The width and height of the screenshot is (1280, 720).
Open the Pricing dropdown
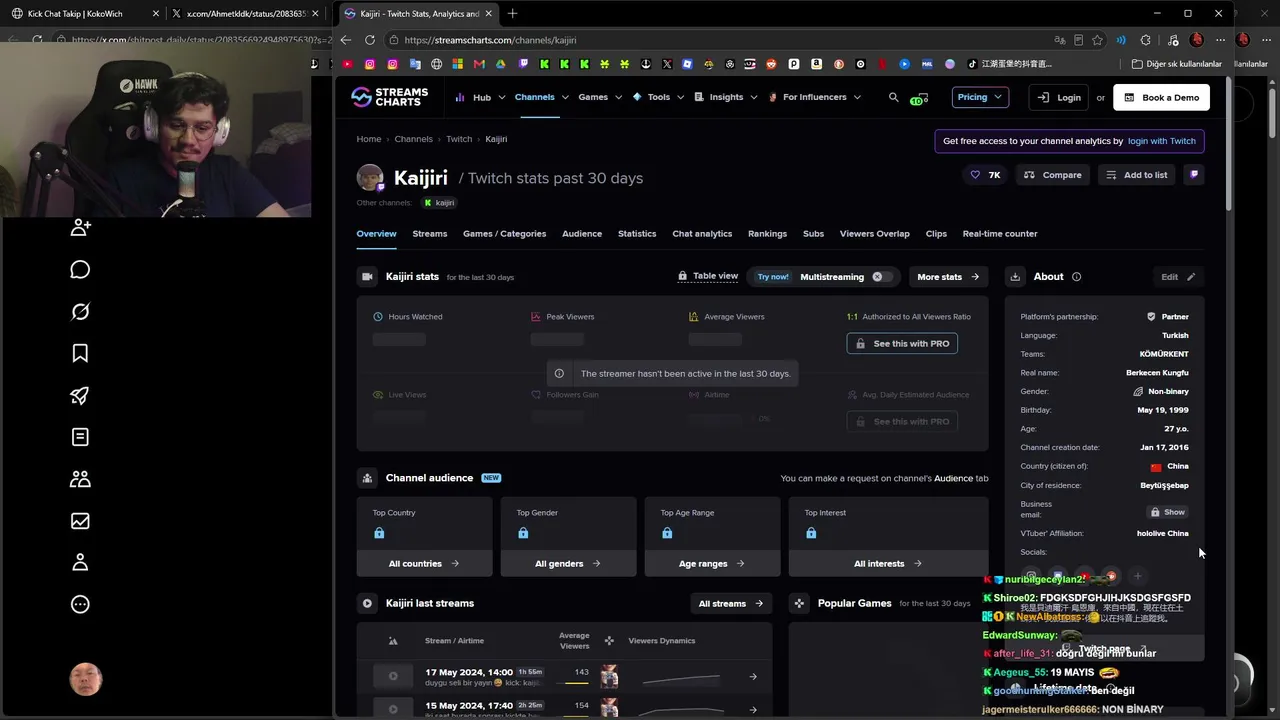click(979, 97)
